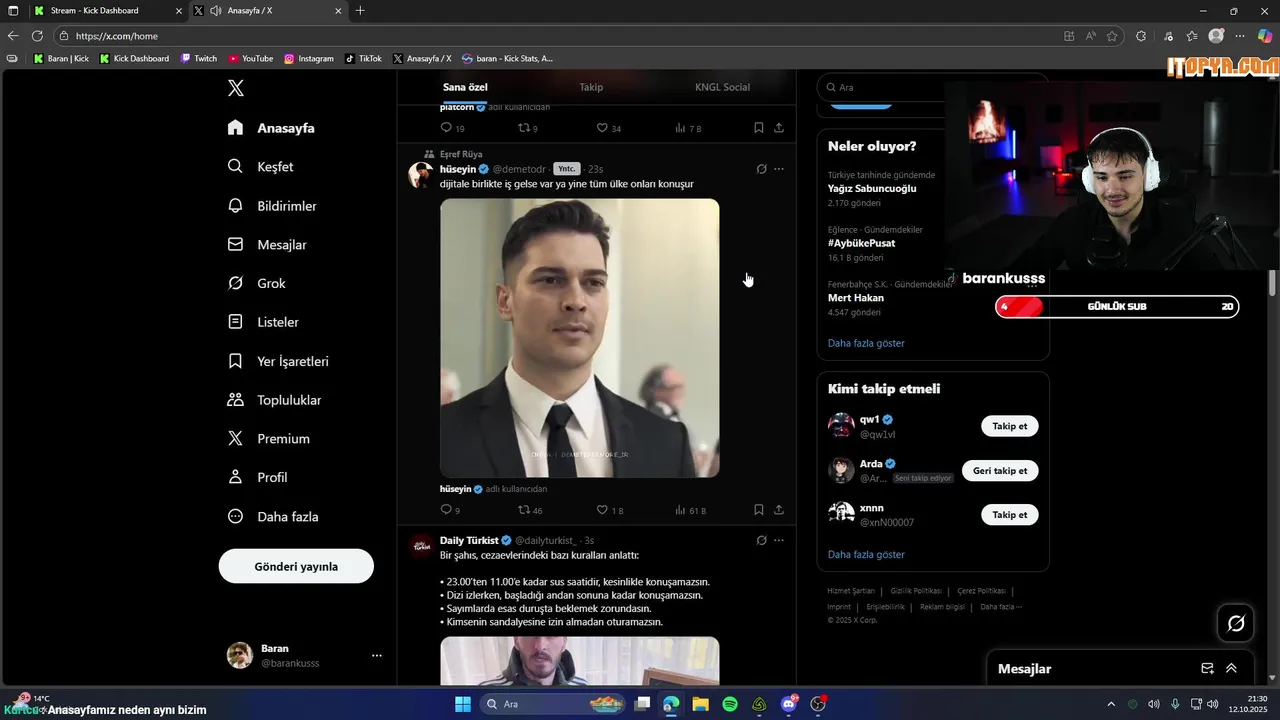Repost hüseyin's post with 46 reposts
The image size is (1280, 720).
click(x=530, y=510)
